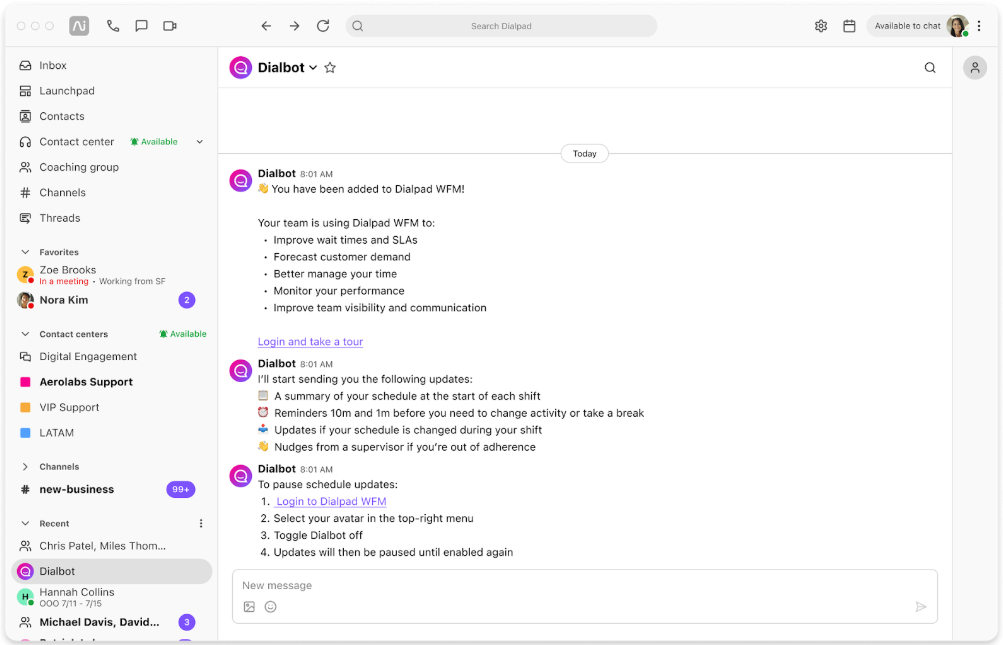Click the Available to chat status button
This screenshot has width=1003, height=645.
point(907,26)
